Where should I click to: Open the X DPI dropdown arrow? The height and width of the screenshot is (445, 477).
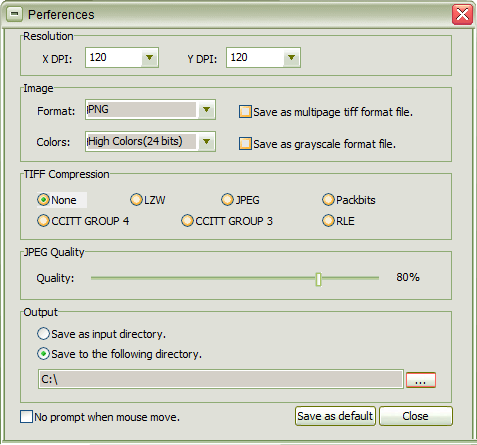[x=149, y=58]
